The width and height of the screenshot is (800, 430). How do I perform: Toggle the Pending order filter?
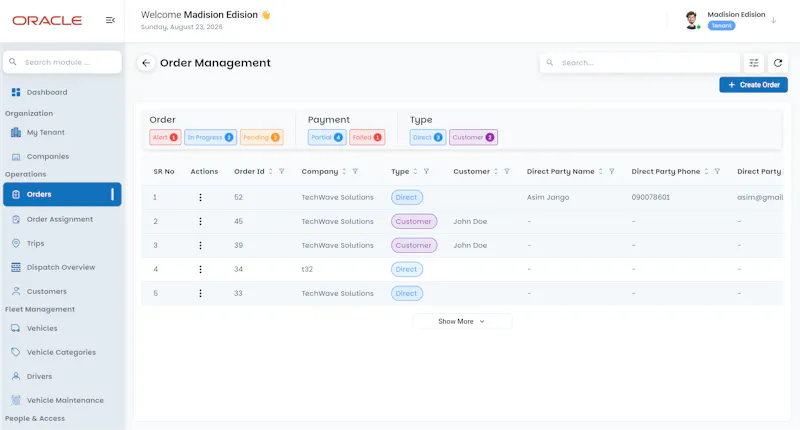pos(261,137)
